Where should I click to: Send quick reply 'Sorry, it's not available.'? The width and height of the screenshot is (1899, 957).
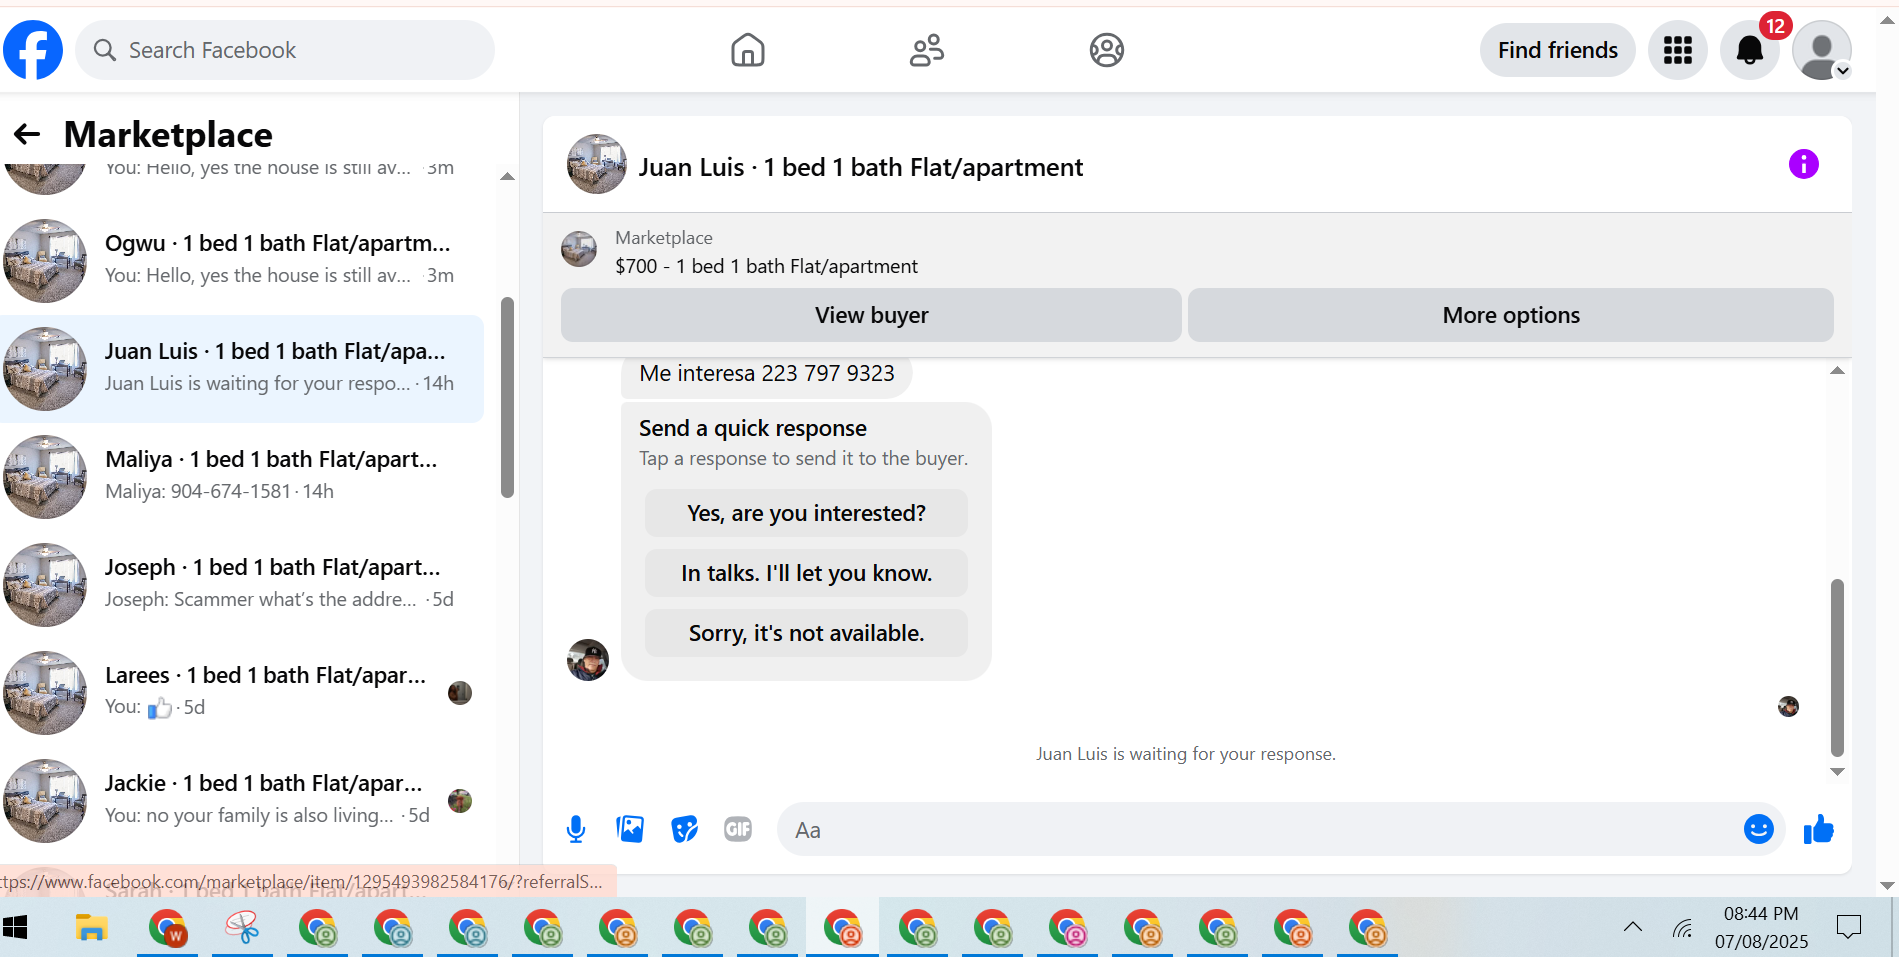pyautogui.click(x=806, y=633)
